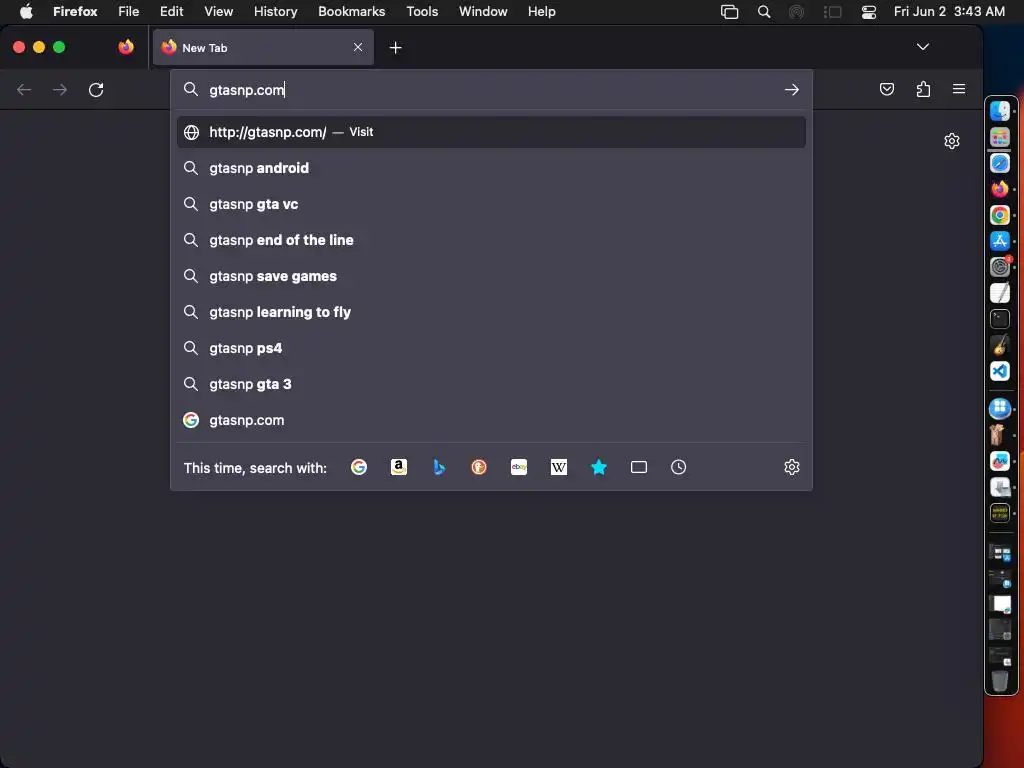Screen dimensions: 1024x768
Task: Open Launchpad from the Dock
Action: click(x=1000, y=136)
